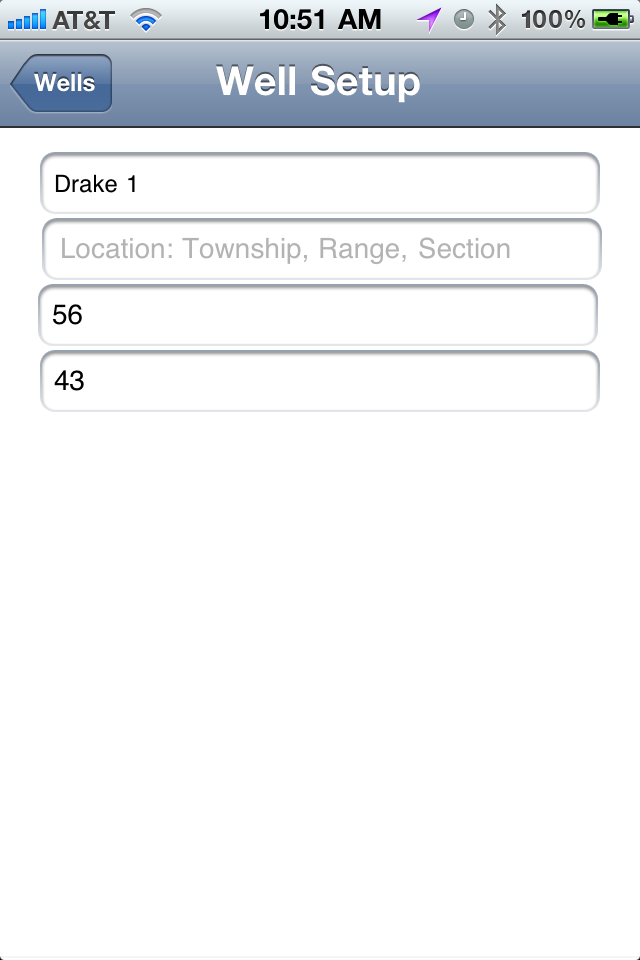This screenshot has height=960, width=640.
Task: Tap the word Section in placeholder
Action: tap(464, 249)
